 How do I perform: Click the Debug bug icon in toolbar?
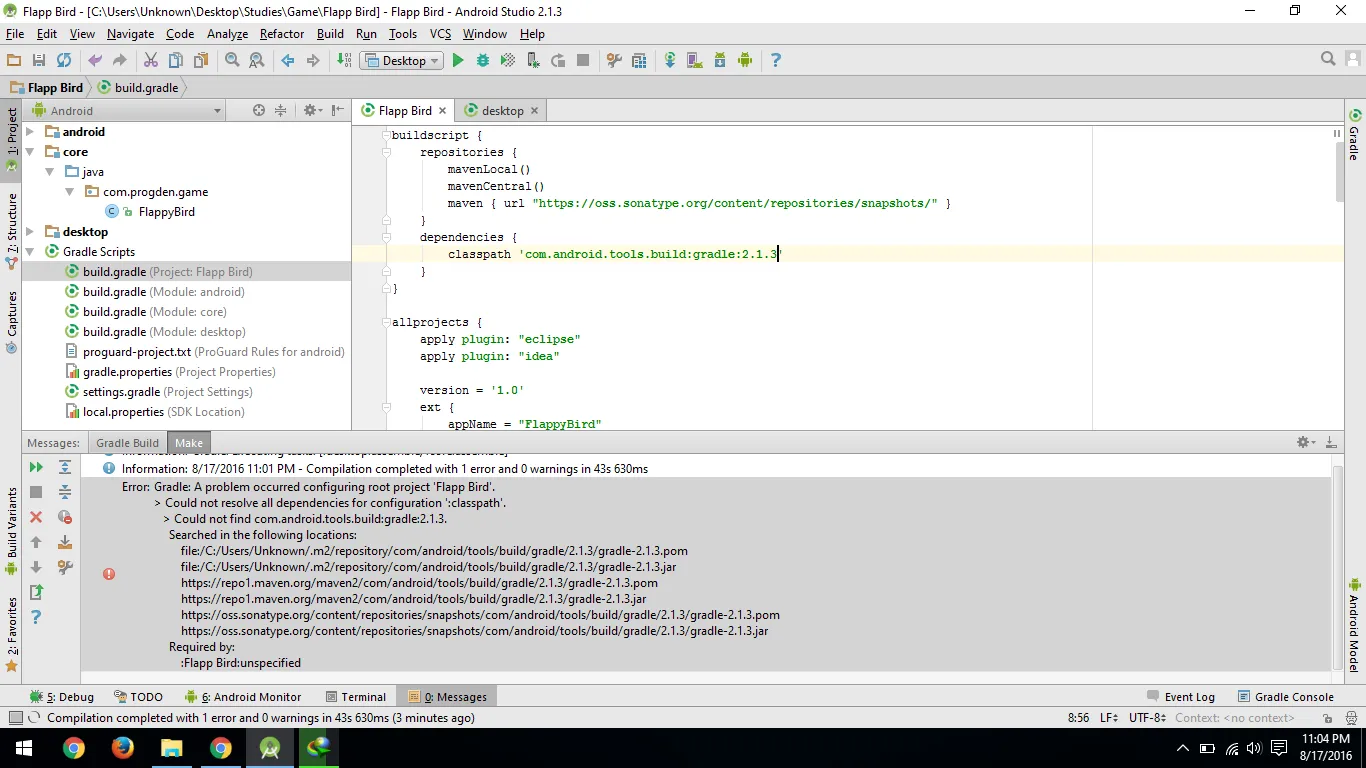[x=483, y=61]
